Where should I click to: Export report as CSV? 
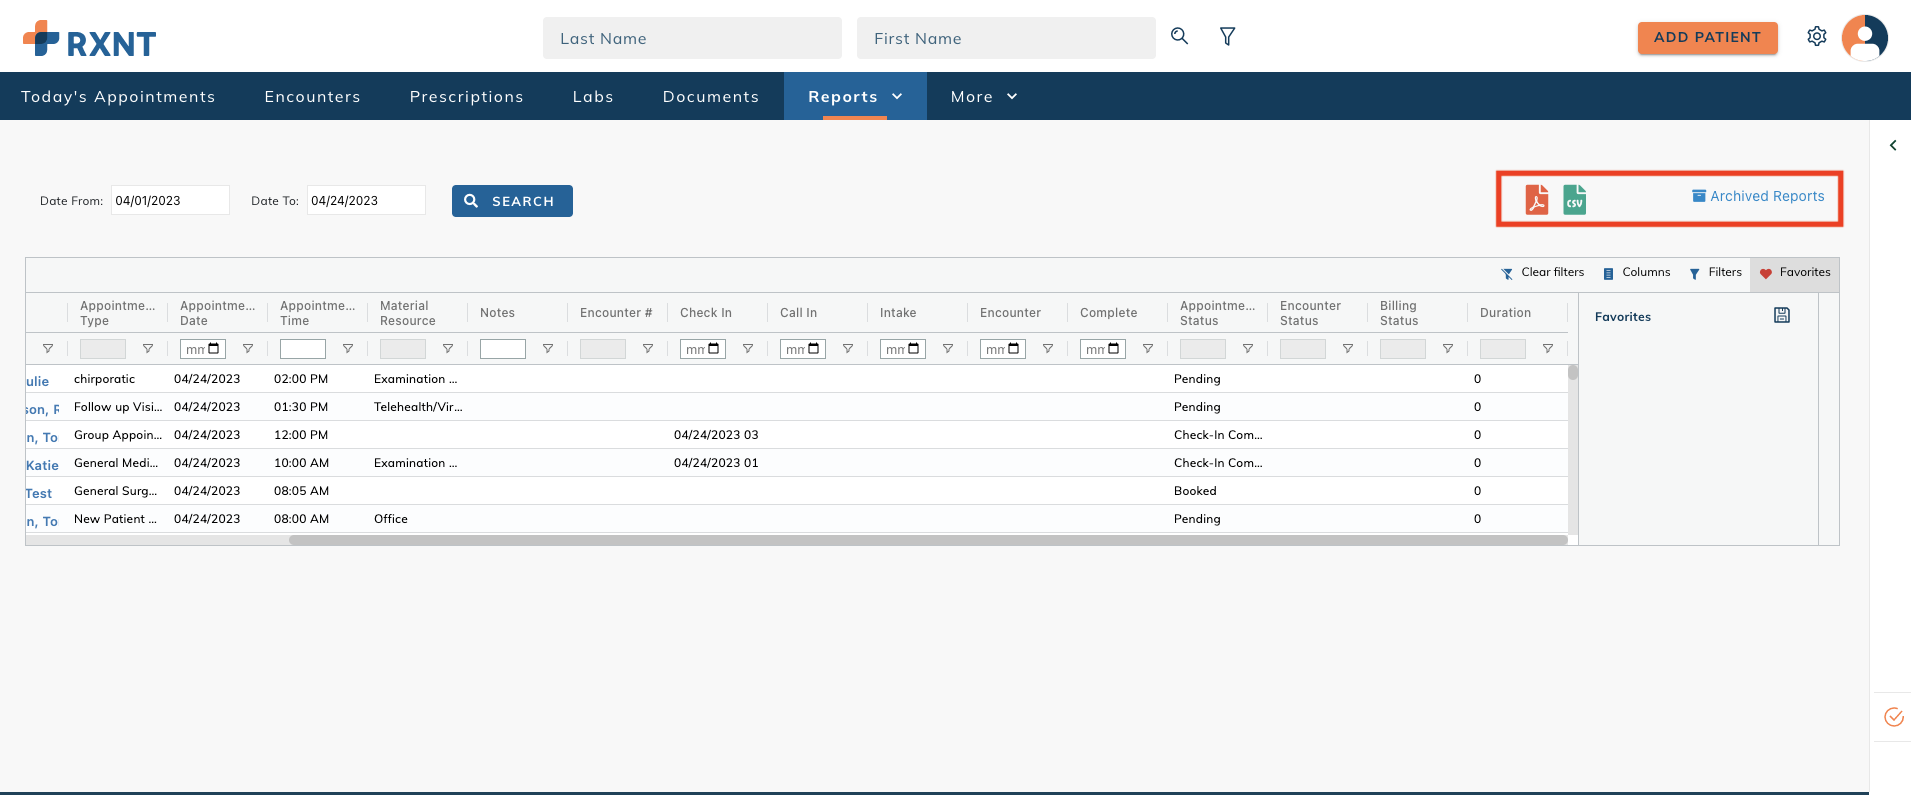[x=1575, y=199]
